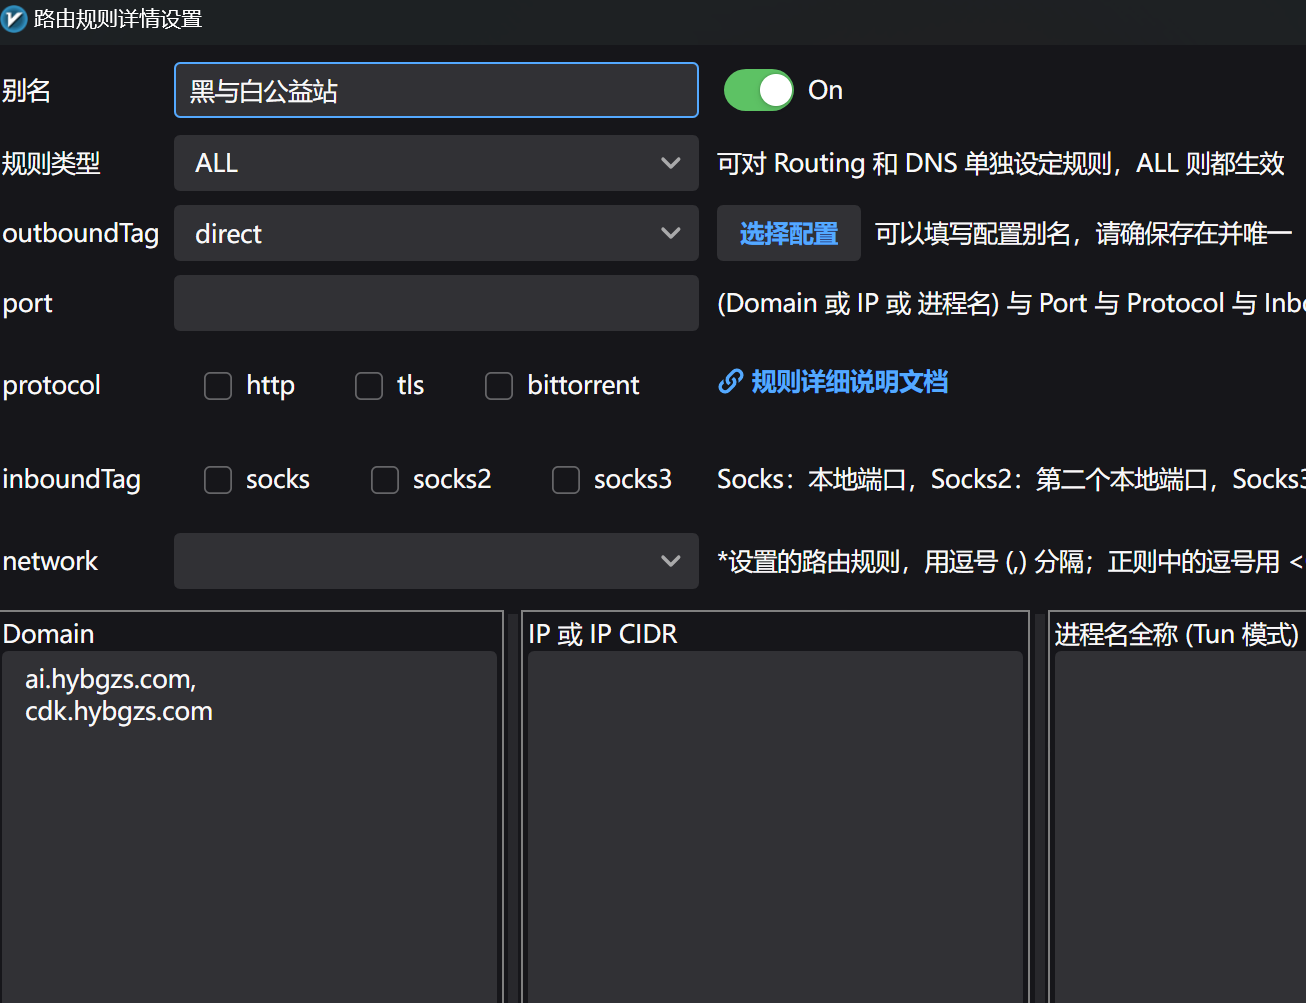Click the IP 或 IP CIDR heading
1306x1003 pixels.
point(603,634)
